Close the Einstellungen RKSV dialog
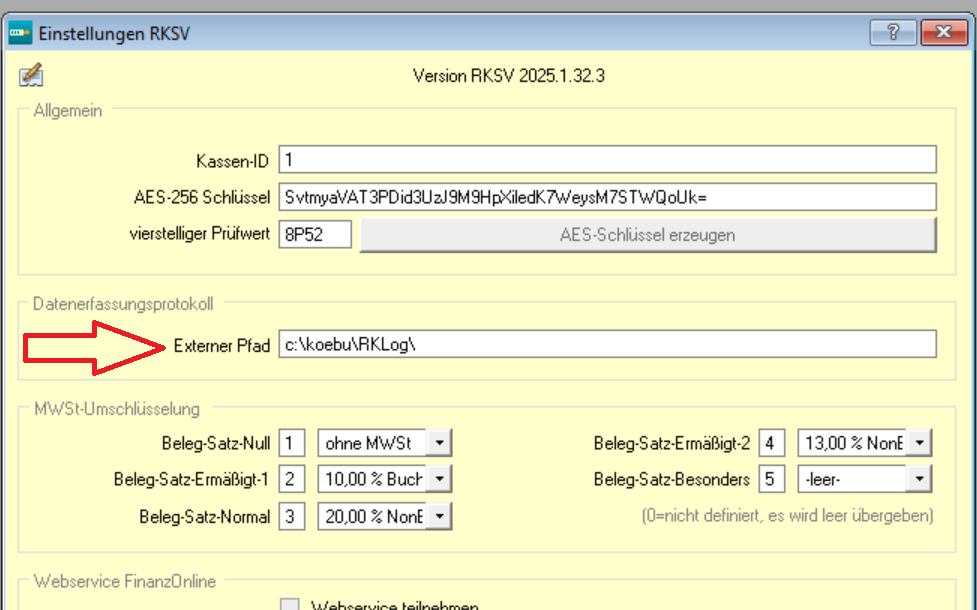Viewport: 977px width, 610px height. click(944, 32)
